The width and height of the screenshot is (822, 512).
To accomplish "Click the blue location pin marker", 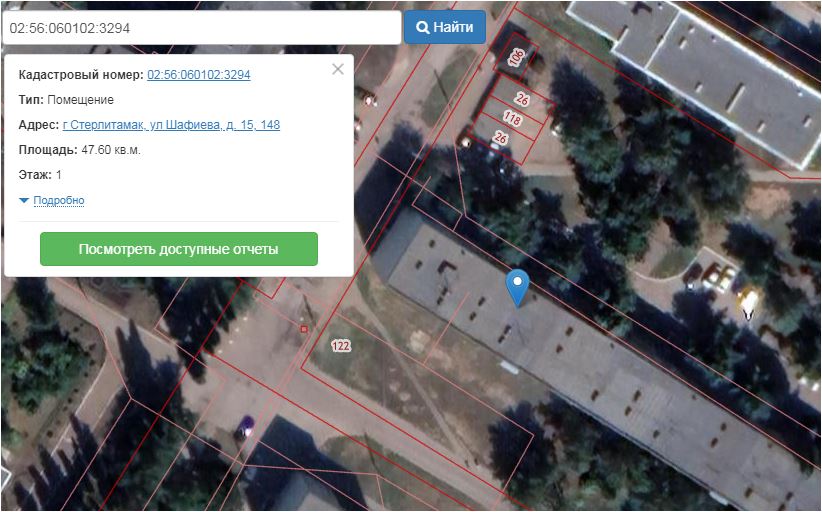I will coord(517,286).
